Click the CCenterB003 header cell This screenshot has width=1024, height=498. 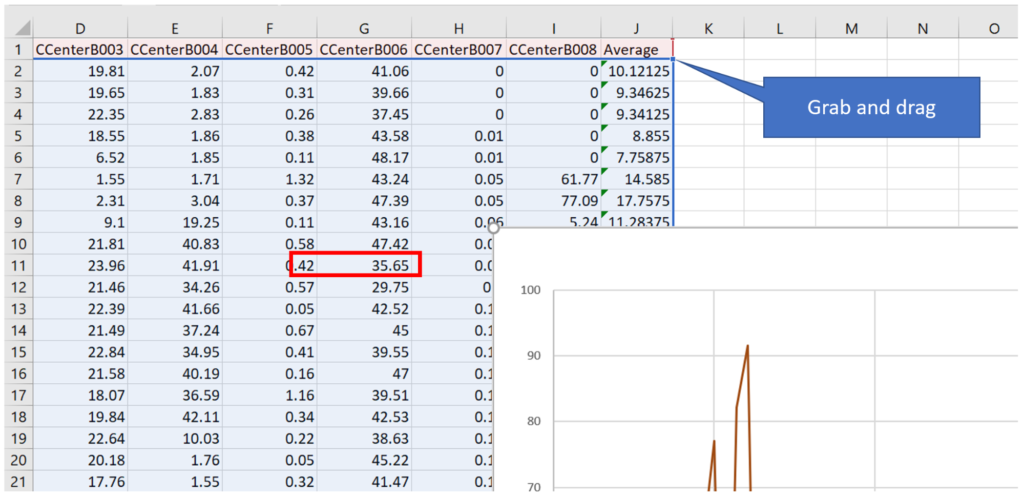pyautogui.click(x=80, y=49)
